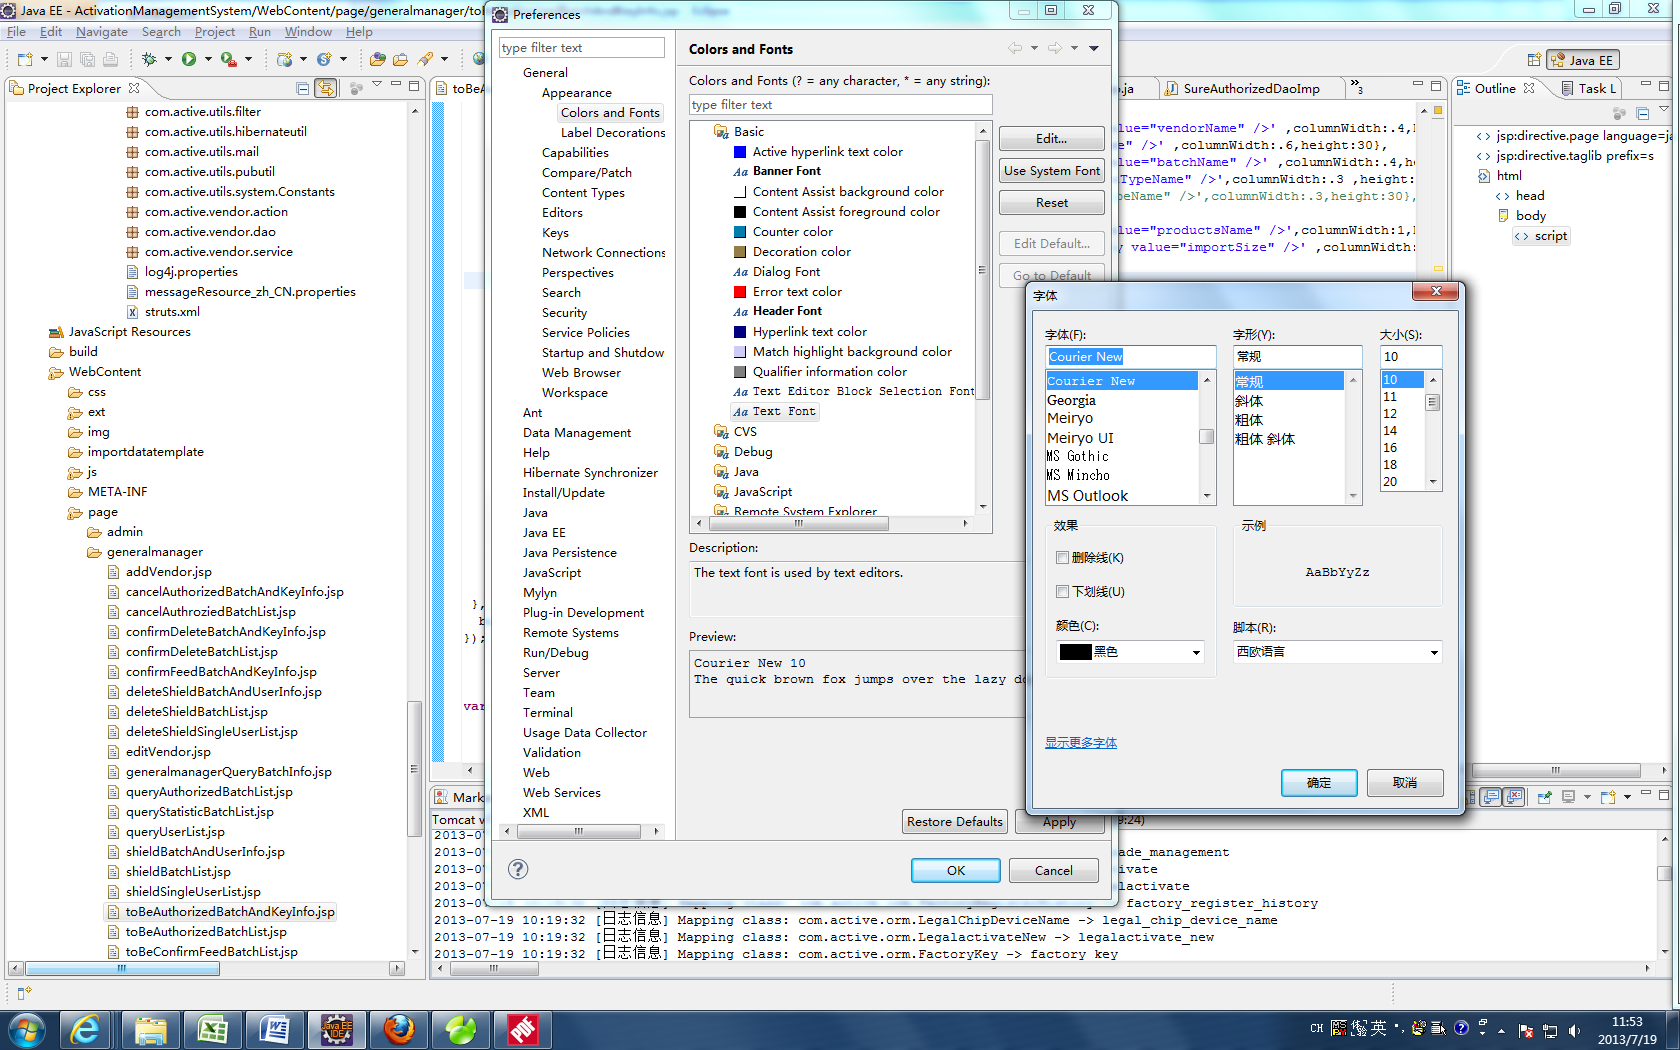Click the Pin Console icon
1680x1050 pixels.
[x=1545, y=797]
